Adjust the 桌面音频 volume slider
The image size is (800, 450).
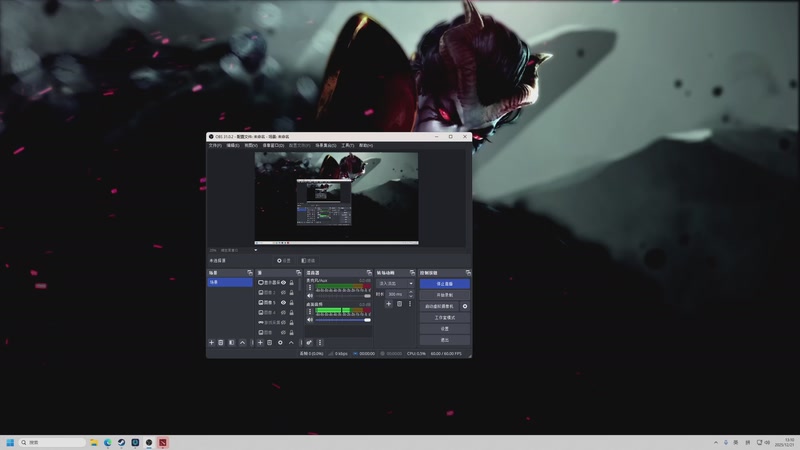pos(343,320)
